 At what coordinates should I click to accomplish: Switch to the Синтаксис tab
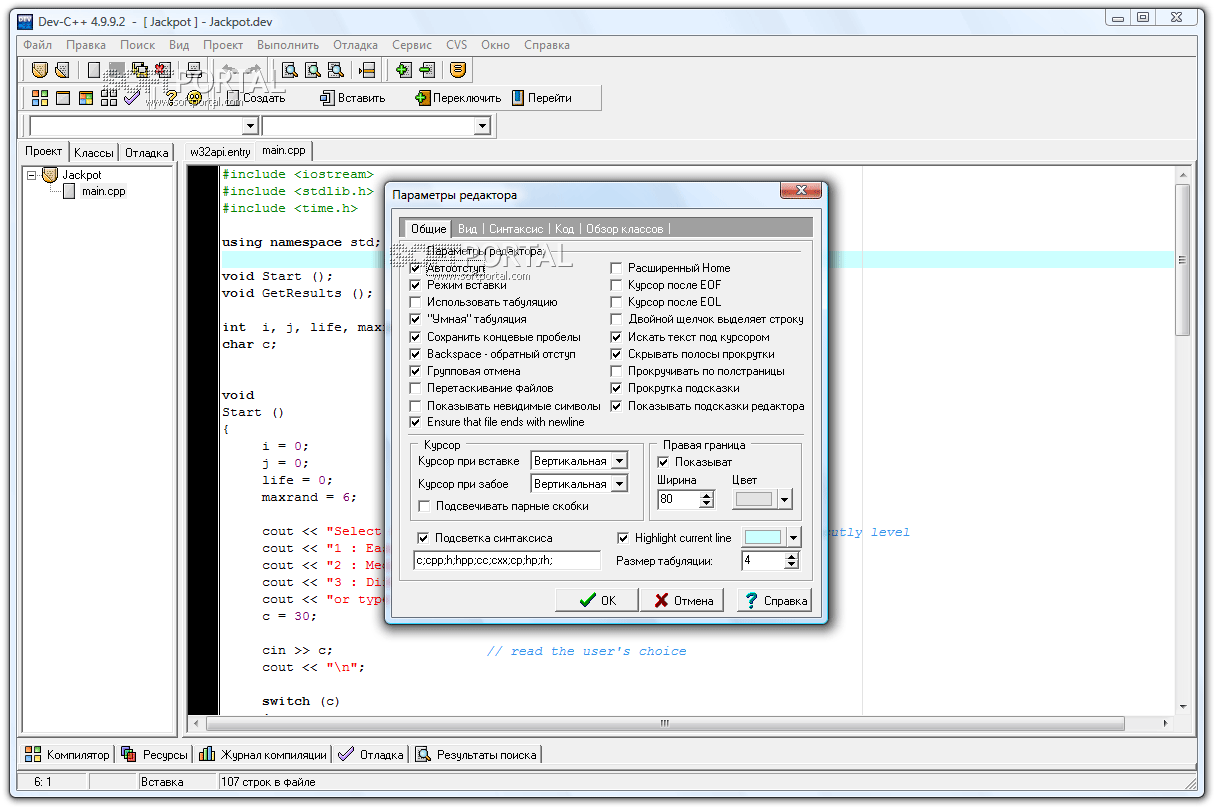(516, 229)
